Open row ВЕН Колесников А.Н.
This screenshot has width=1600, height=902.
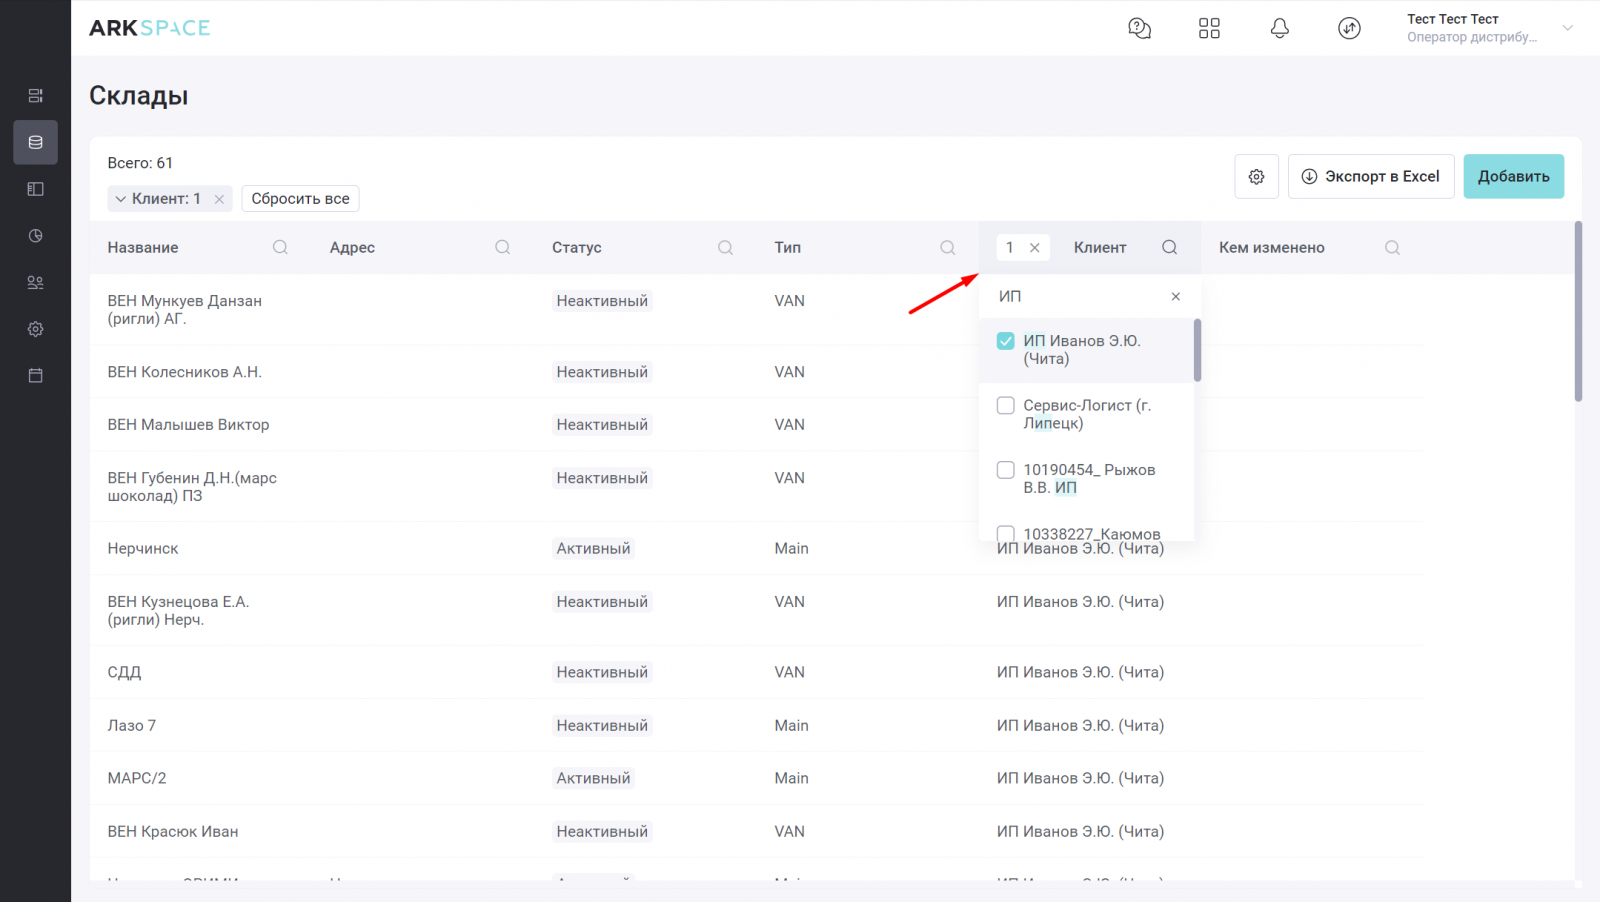757,372
